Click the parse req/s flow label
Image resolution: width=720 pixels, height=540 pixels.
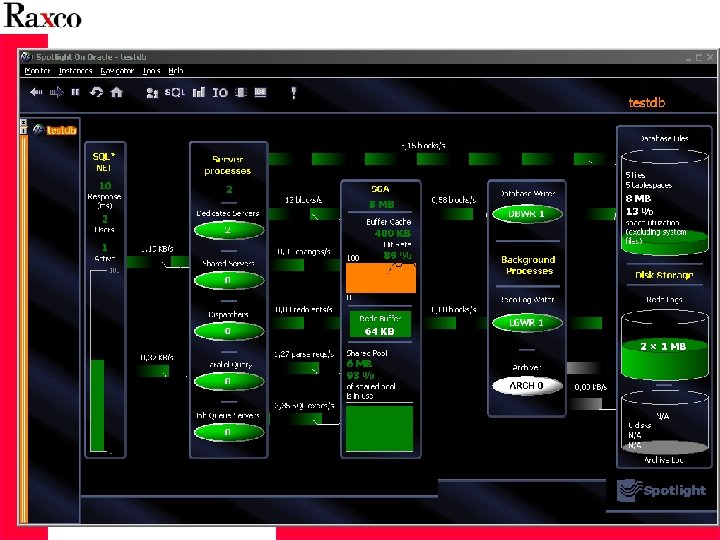click(x=304, y=354)
